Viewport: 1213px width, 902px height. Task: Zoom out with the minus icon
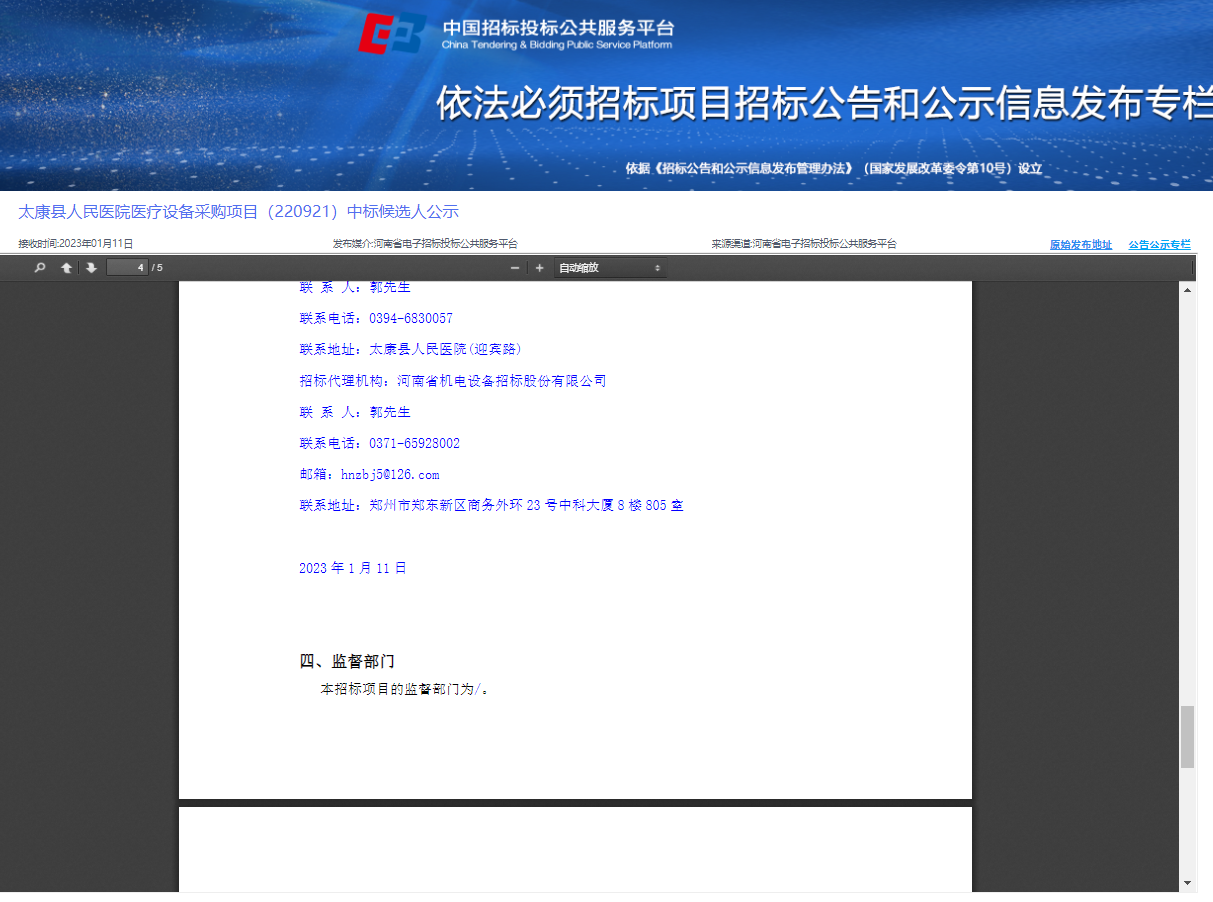515,268
